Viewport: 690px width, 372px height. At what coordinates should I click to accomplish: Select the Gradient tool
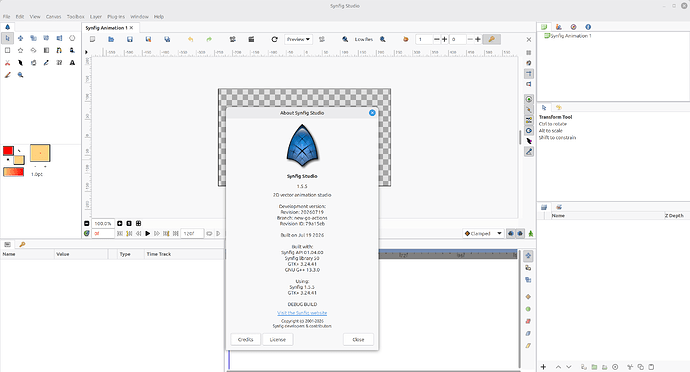[46, 51]
